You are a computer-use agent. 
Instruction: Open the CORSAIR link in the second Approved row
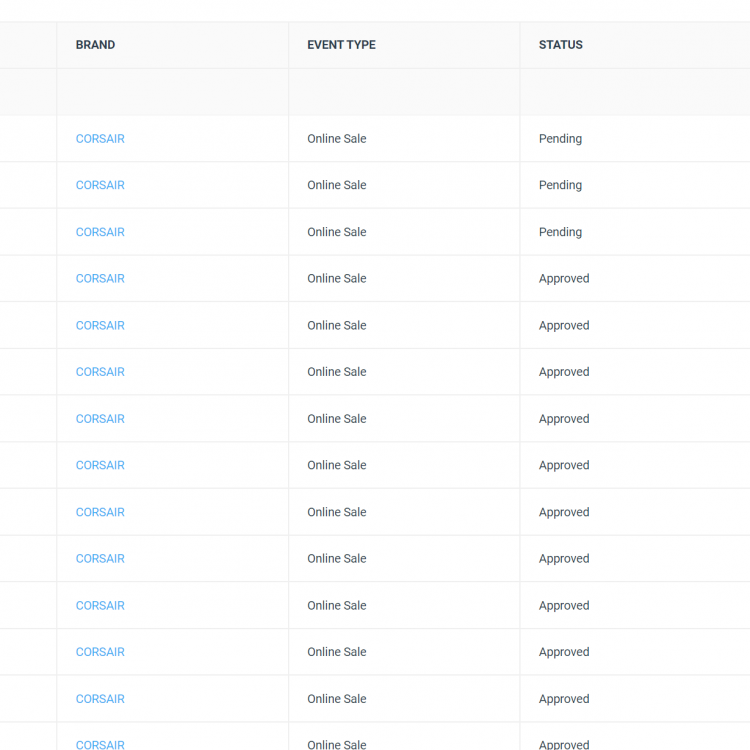[100, 325]
